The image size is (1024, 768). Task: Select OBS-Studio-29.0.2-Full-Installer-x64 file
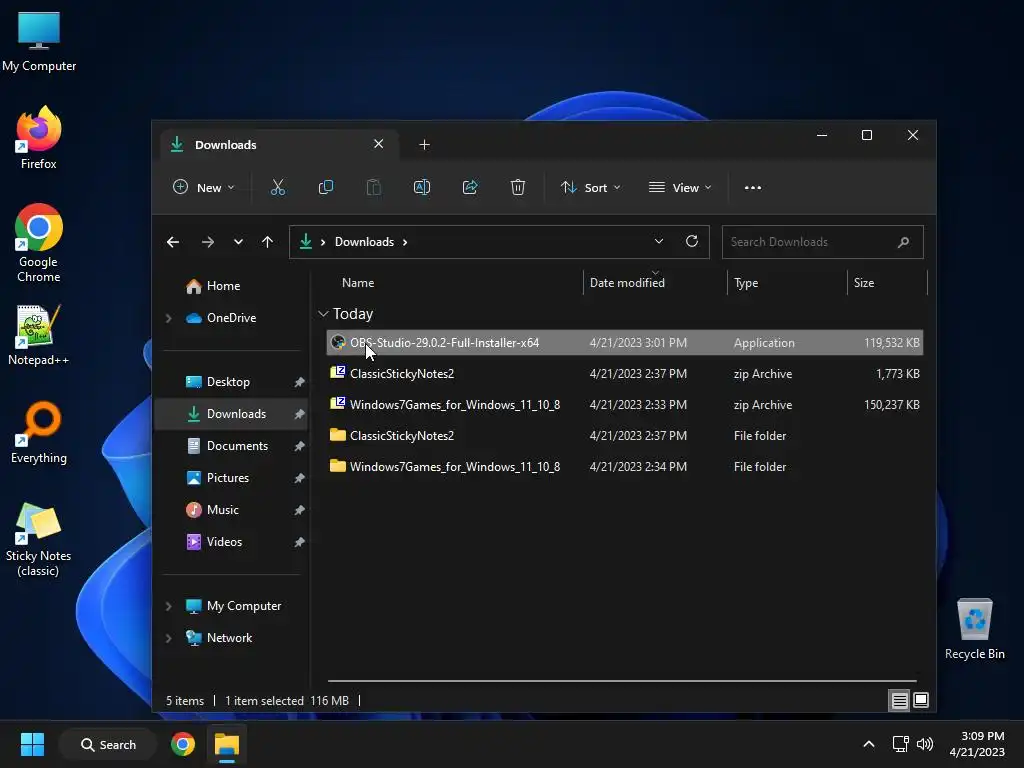(624, 343)
